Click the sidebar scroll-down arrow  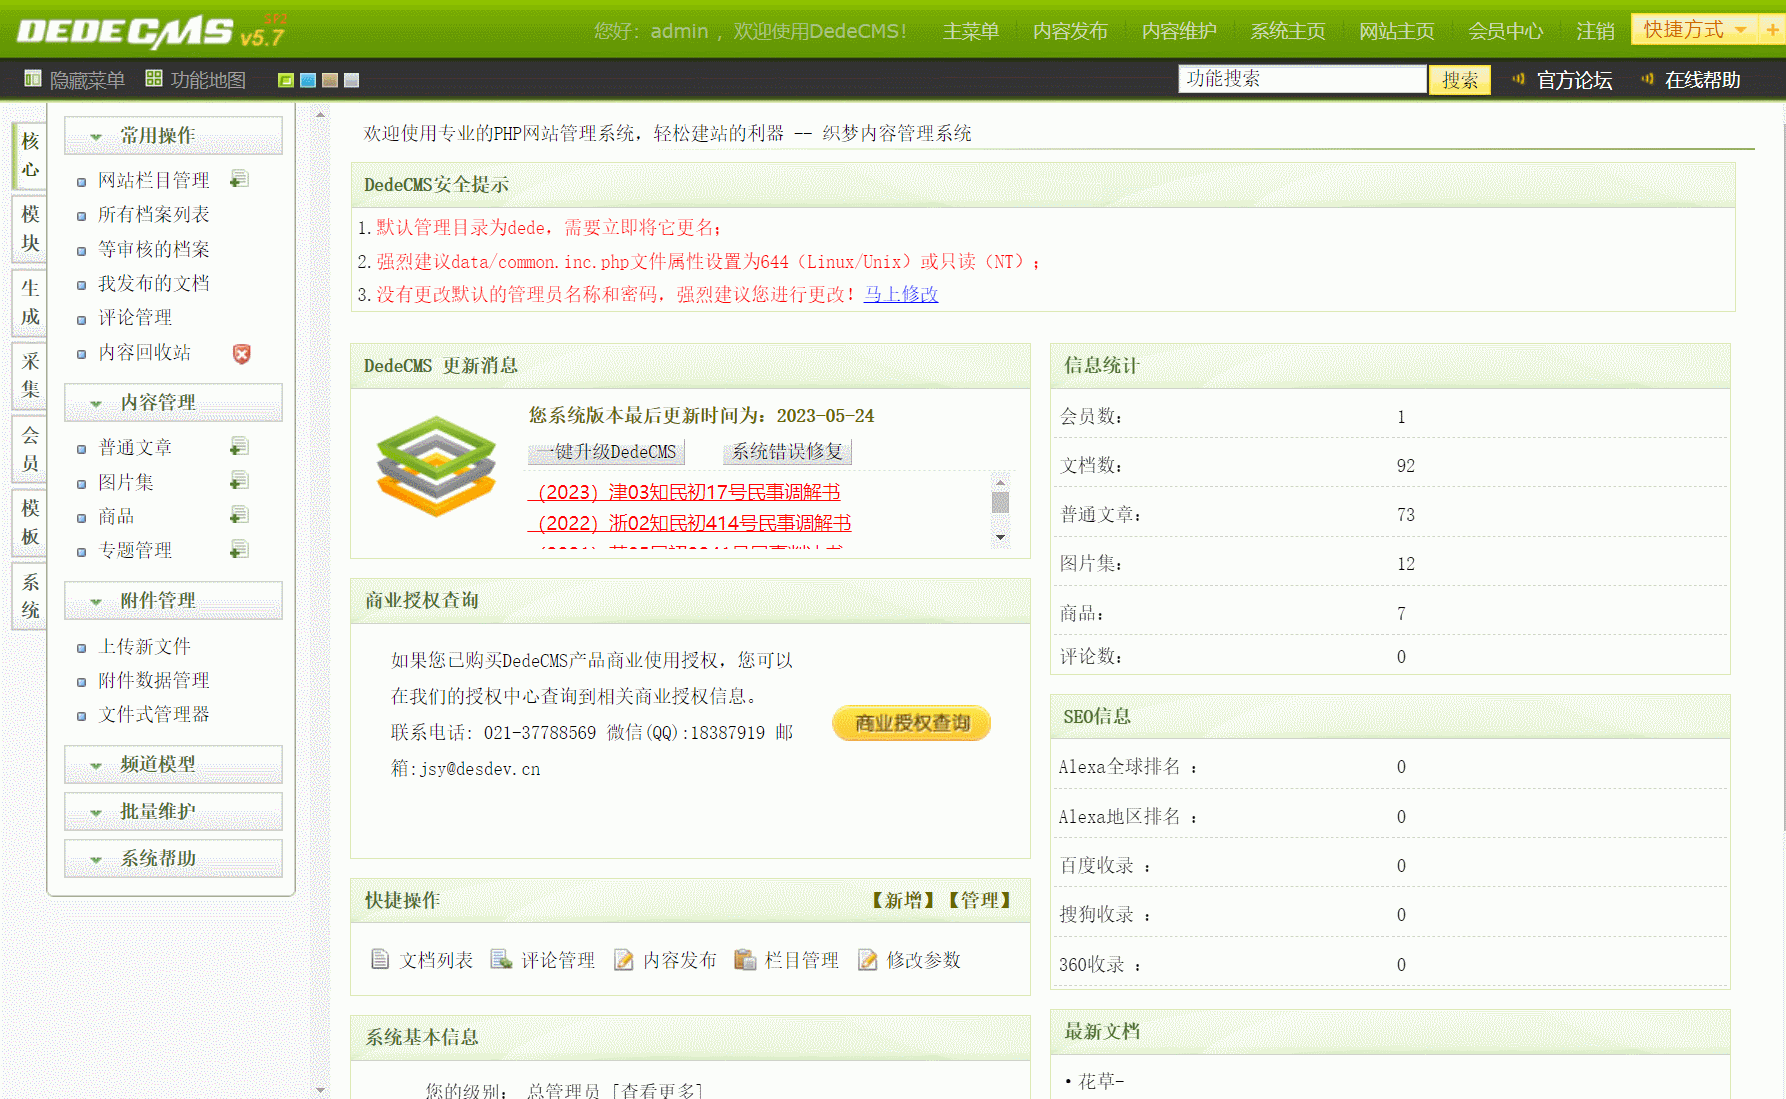tap(320, 1090)
